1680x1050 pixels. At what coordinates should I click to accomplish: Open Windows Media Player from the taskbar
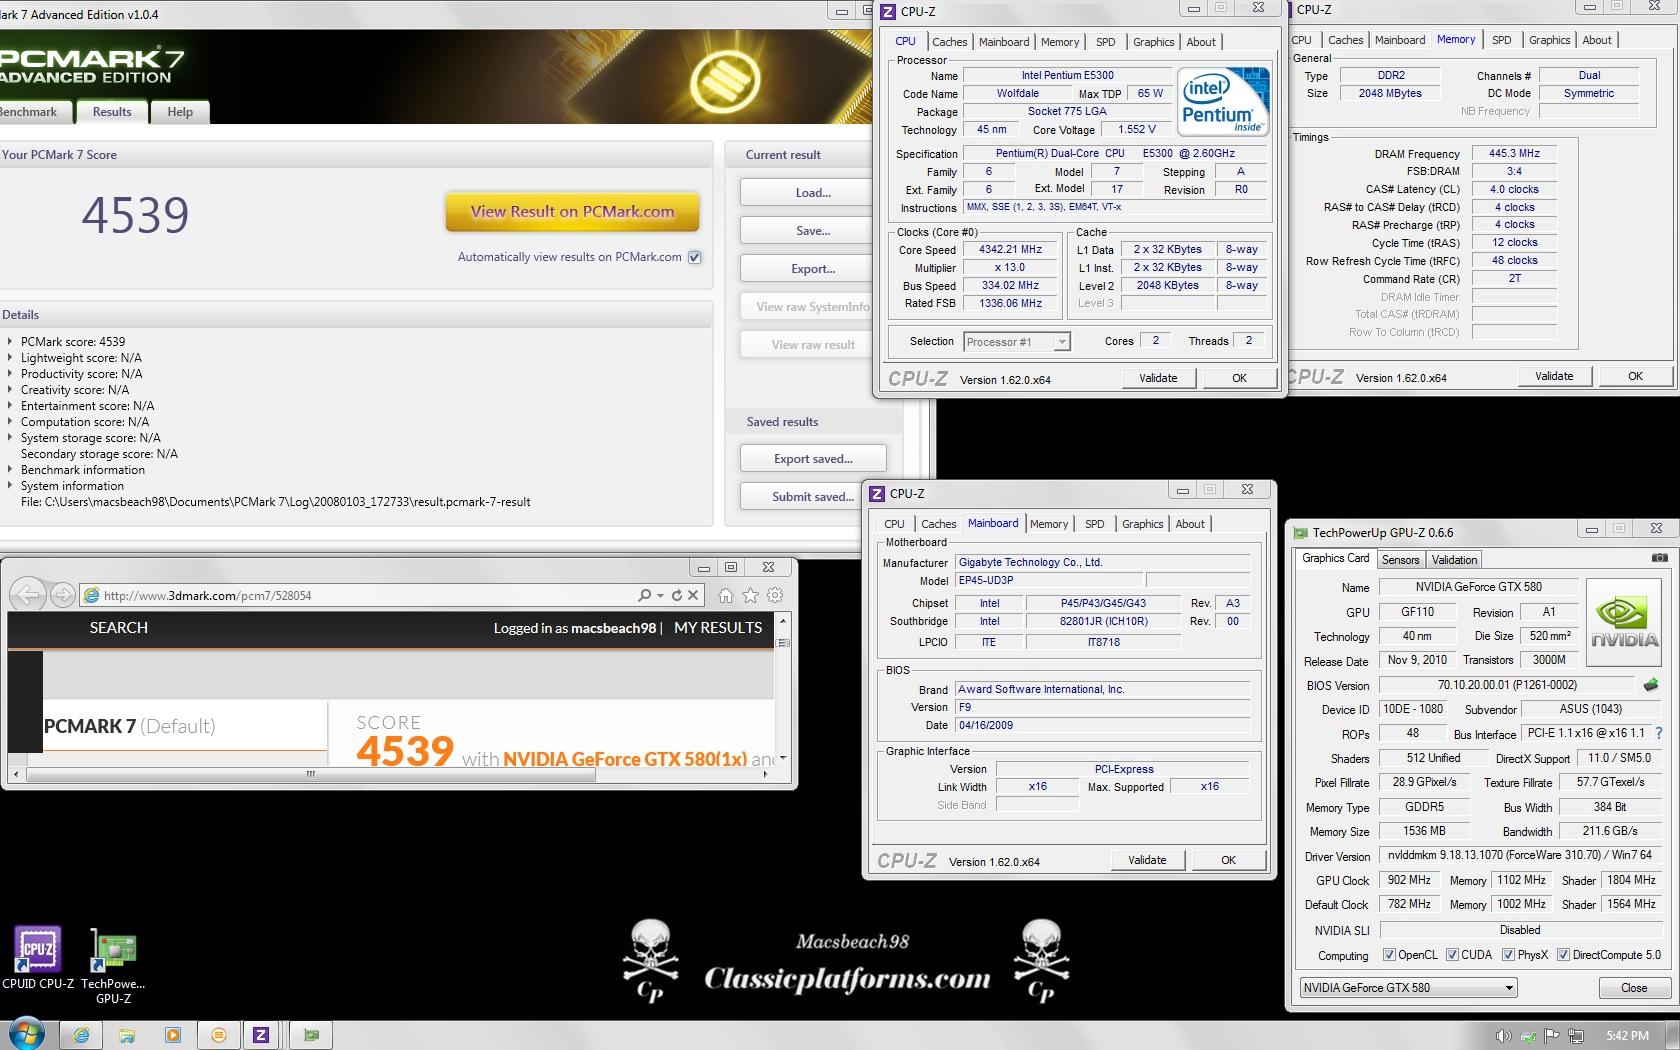(x=172, y=1035)
